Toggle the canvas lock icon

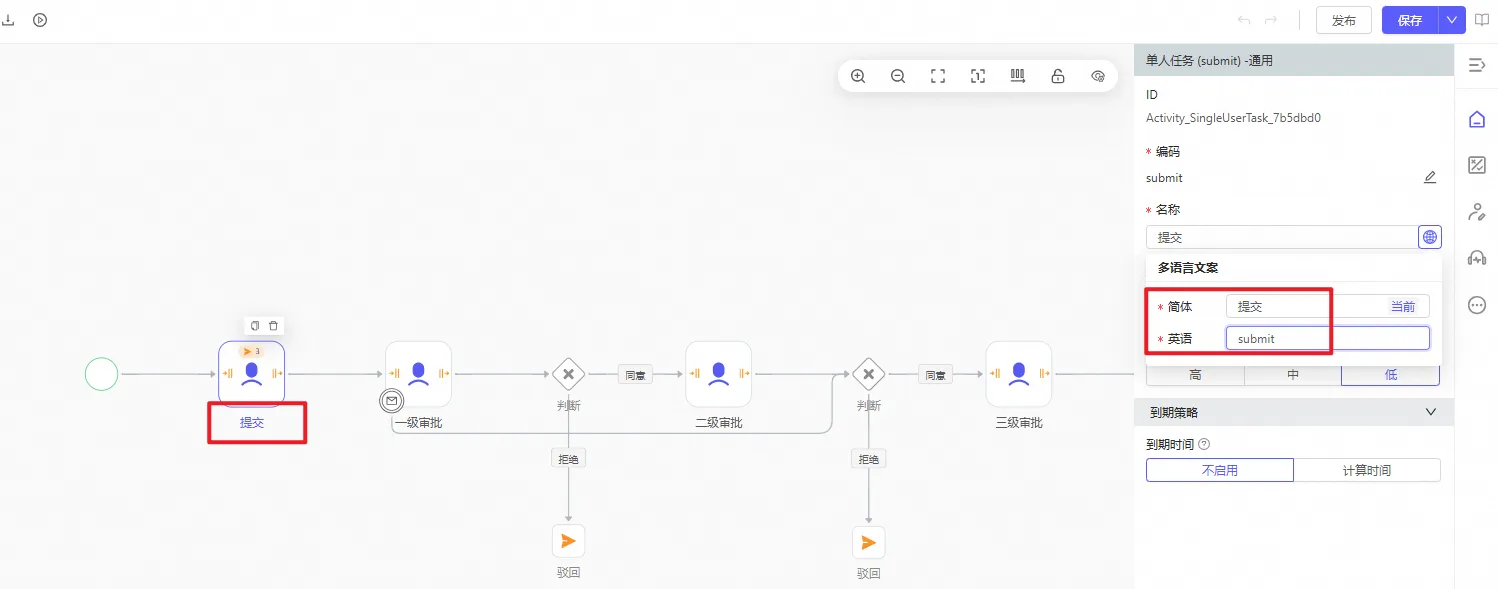pos(1058,76)
